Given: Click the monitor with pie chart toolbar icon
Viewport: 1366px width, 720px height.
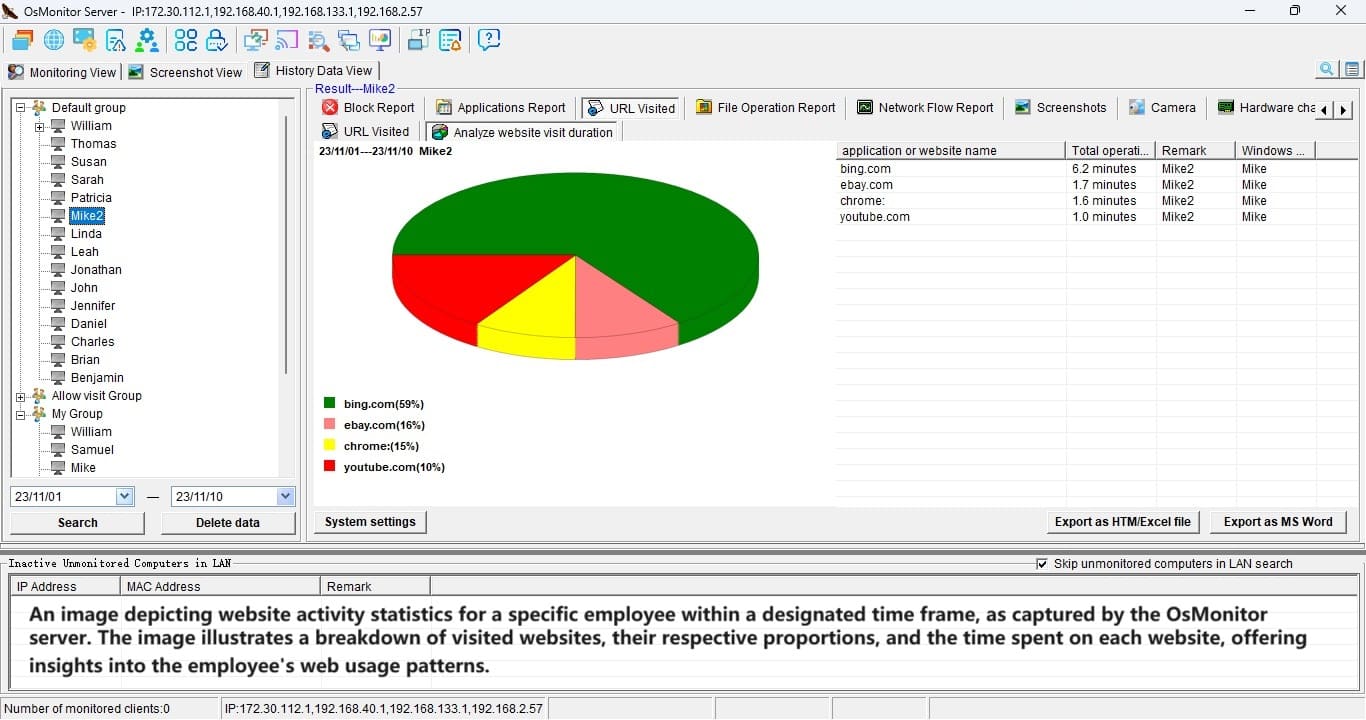Looking at the screenshot, I should [380, 40].
